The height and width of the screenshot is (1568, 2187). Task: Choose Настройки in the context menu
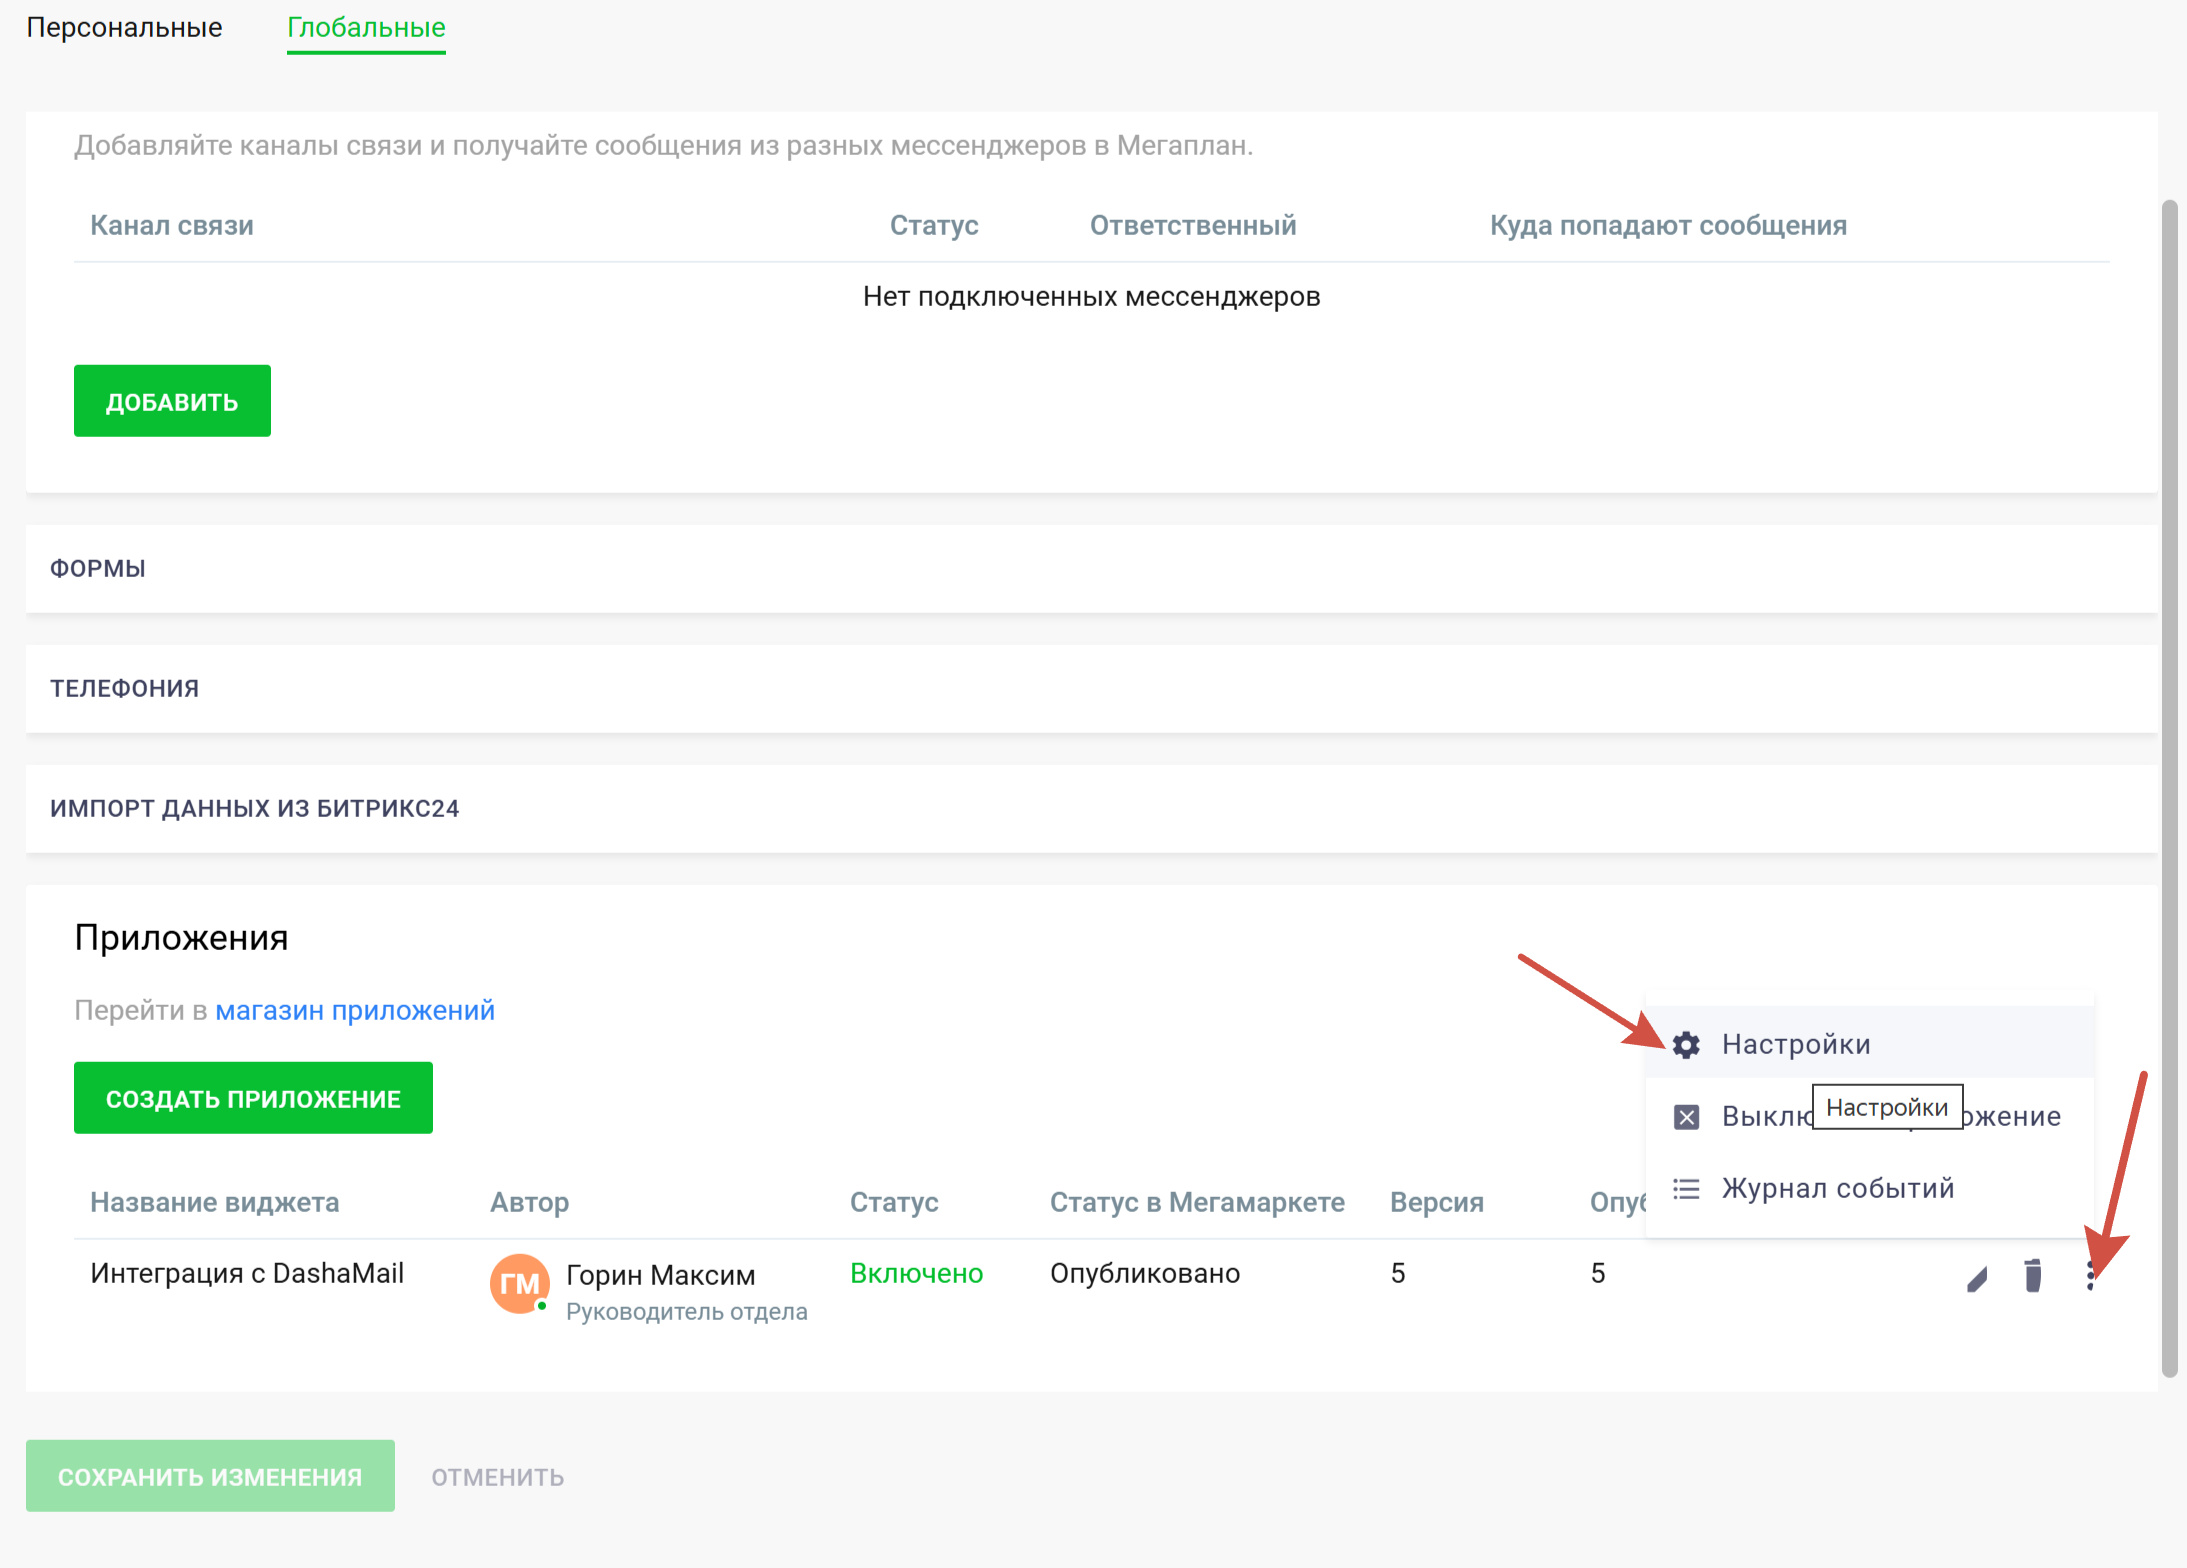click(x=1795, y=1045)
